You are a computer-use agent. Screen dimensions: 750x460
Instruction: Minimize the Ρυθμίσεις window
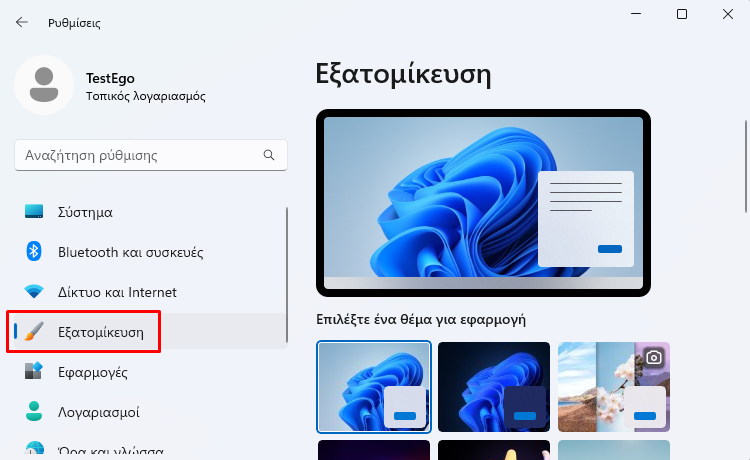(636, 14)
